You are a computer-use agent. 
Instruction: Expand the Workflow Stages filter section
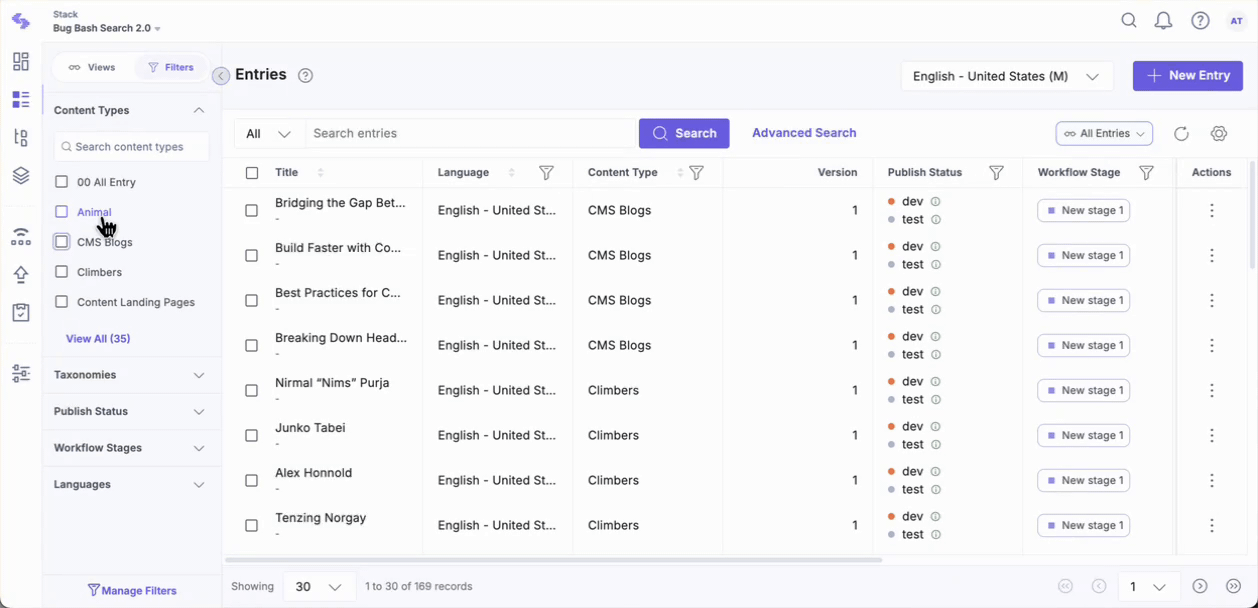199,448
